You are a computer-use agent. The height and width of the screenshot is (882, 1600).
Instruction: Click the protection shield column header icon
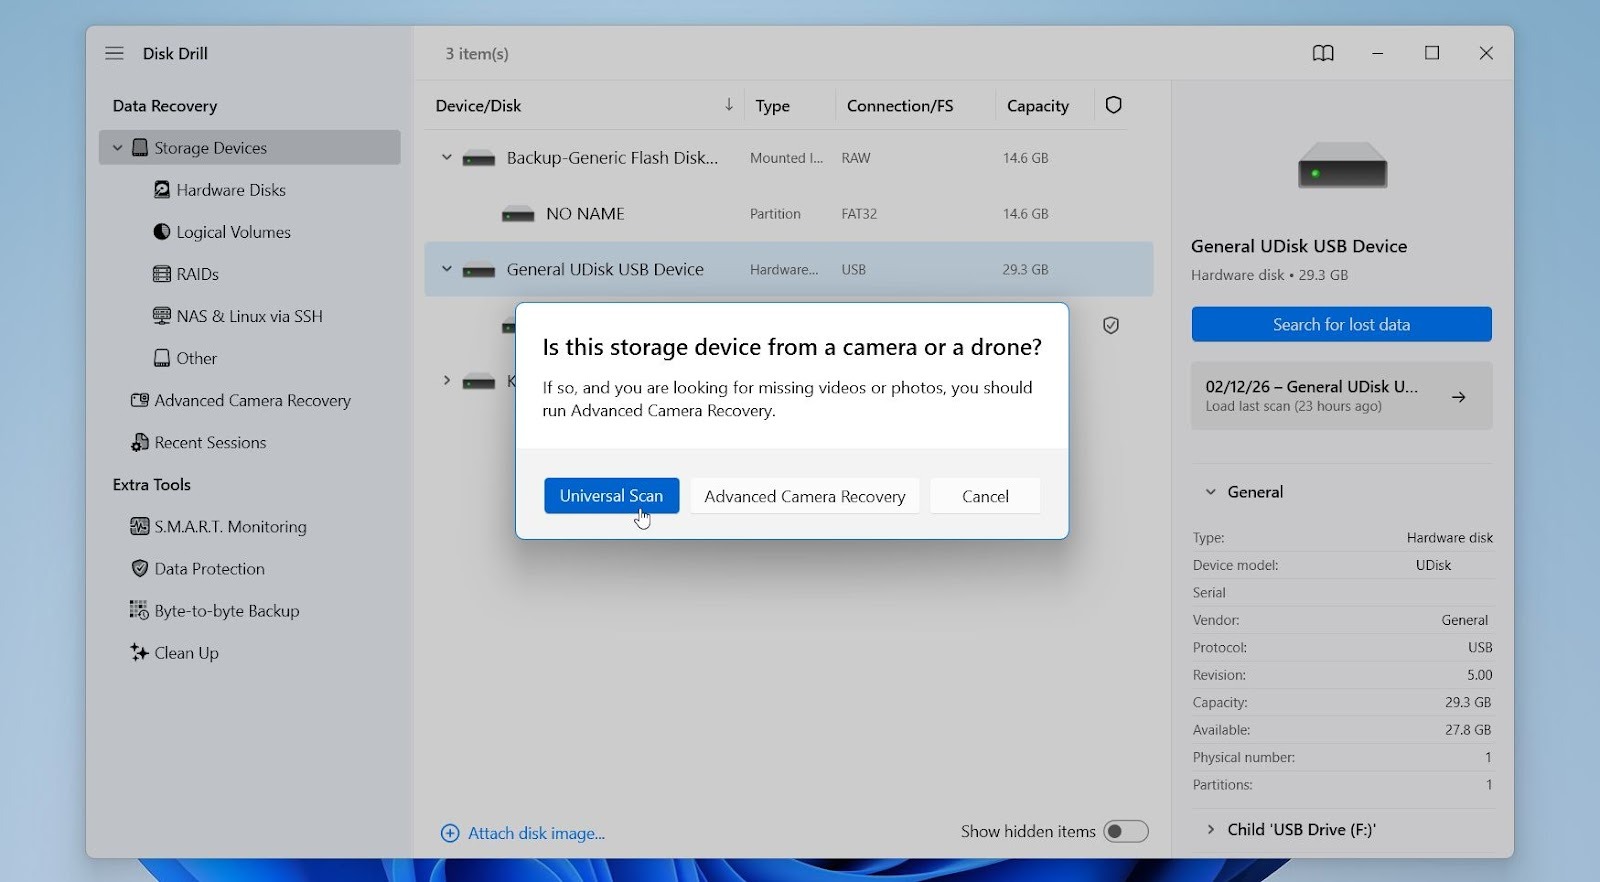[1114, 105]
